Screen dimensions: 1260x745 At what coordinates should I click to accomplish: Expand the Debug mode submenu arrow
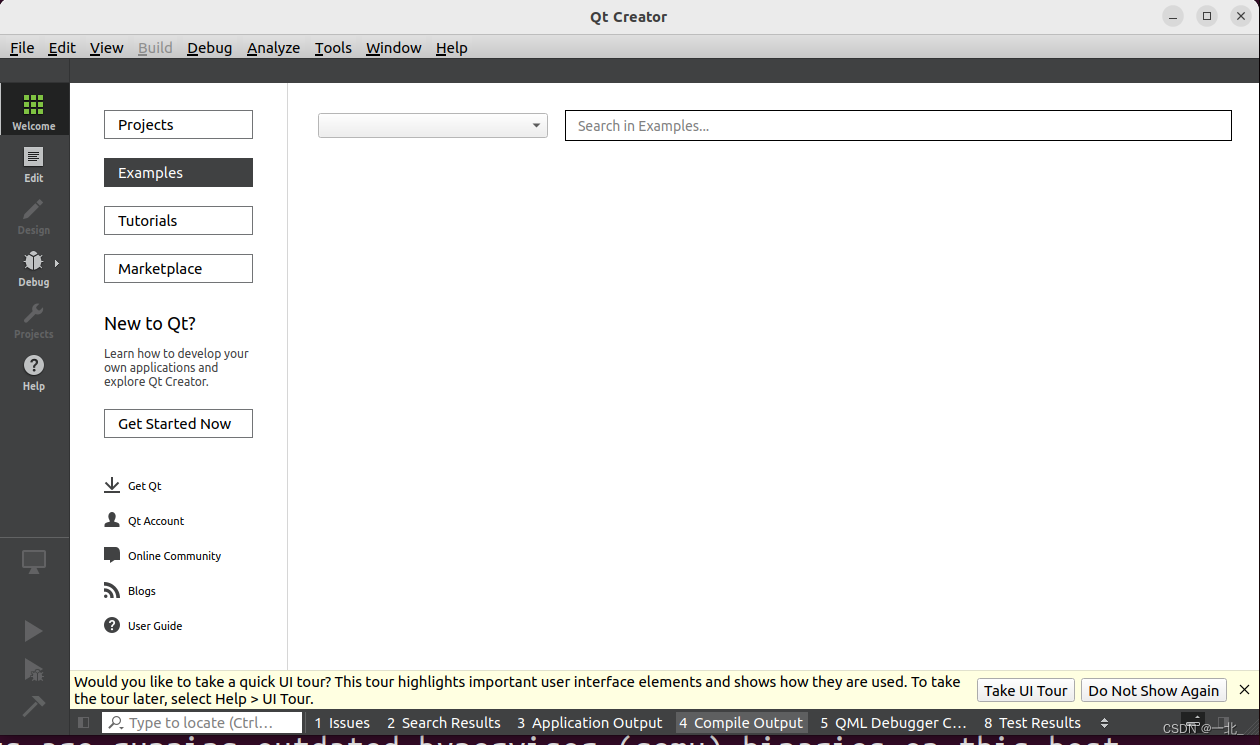click(x=57, y=263)
